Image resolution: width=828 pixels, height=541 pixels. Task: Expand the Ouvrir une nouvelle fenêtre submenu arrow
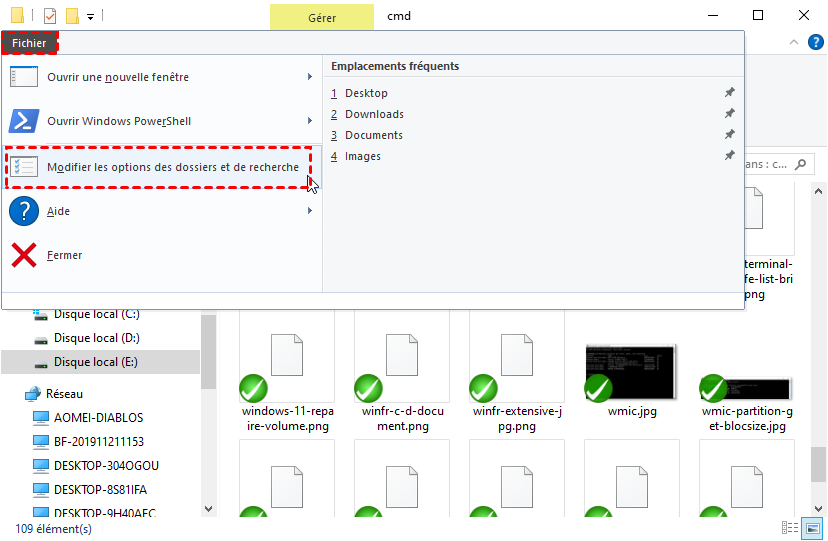click(x=310, y=77)
